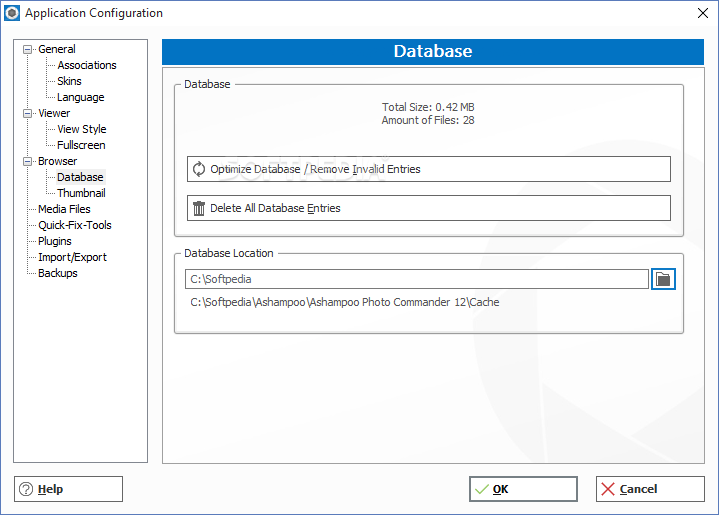Viewport: 719px width, 515px height.
Task: Open Help for this dialog
Action: pyautogui.click(x=68, y=489)
